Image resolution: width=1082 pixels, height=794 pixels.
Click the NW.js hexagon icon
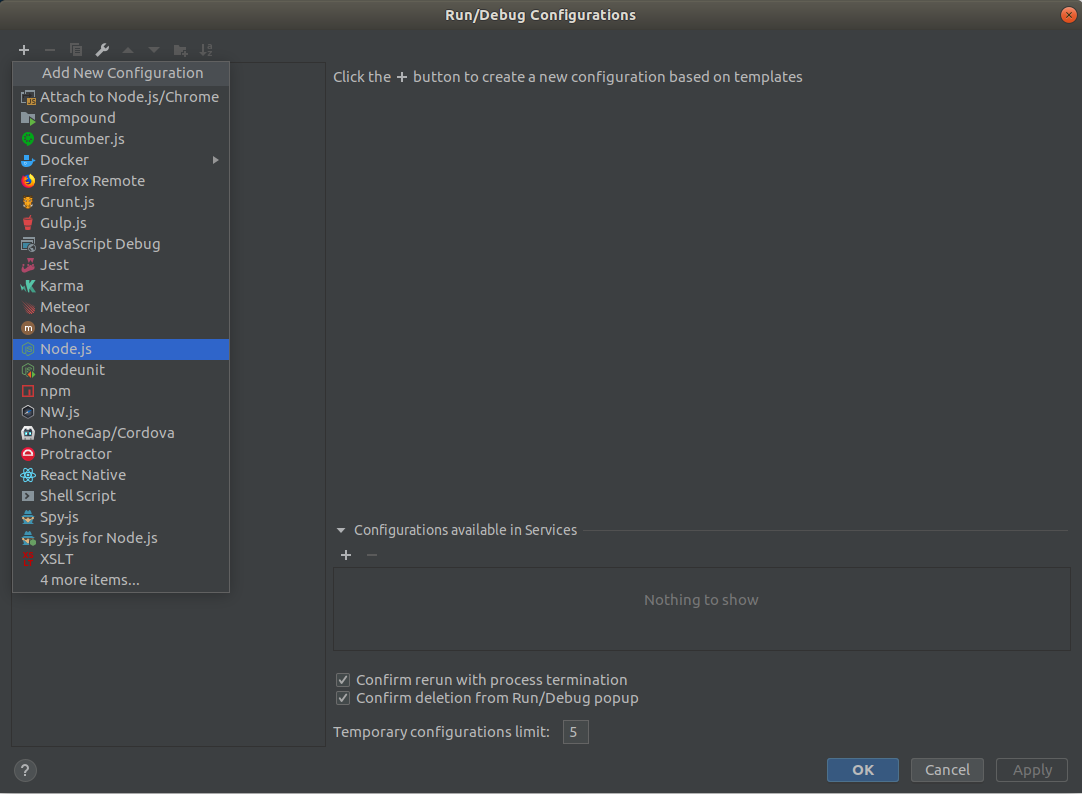click(x=28, y=412)
